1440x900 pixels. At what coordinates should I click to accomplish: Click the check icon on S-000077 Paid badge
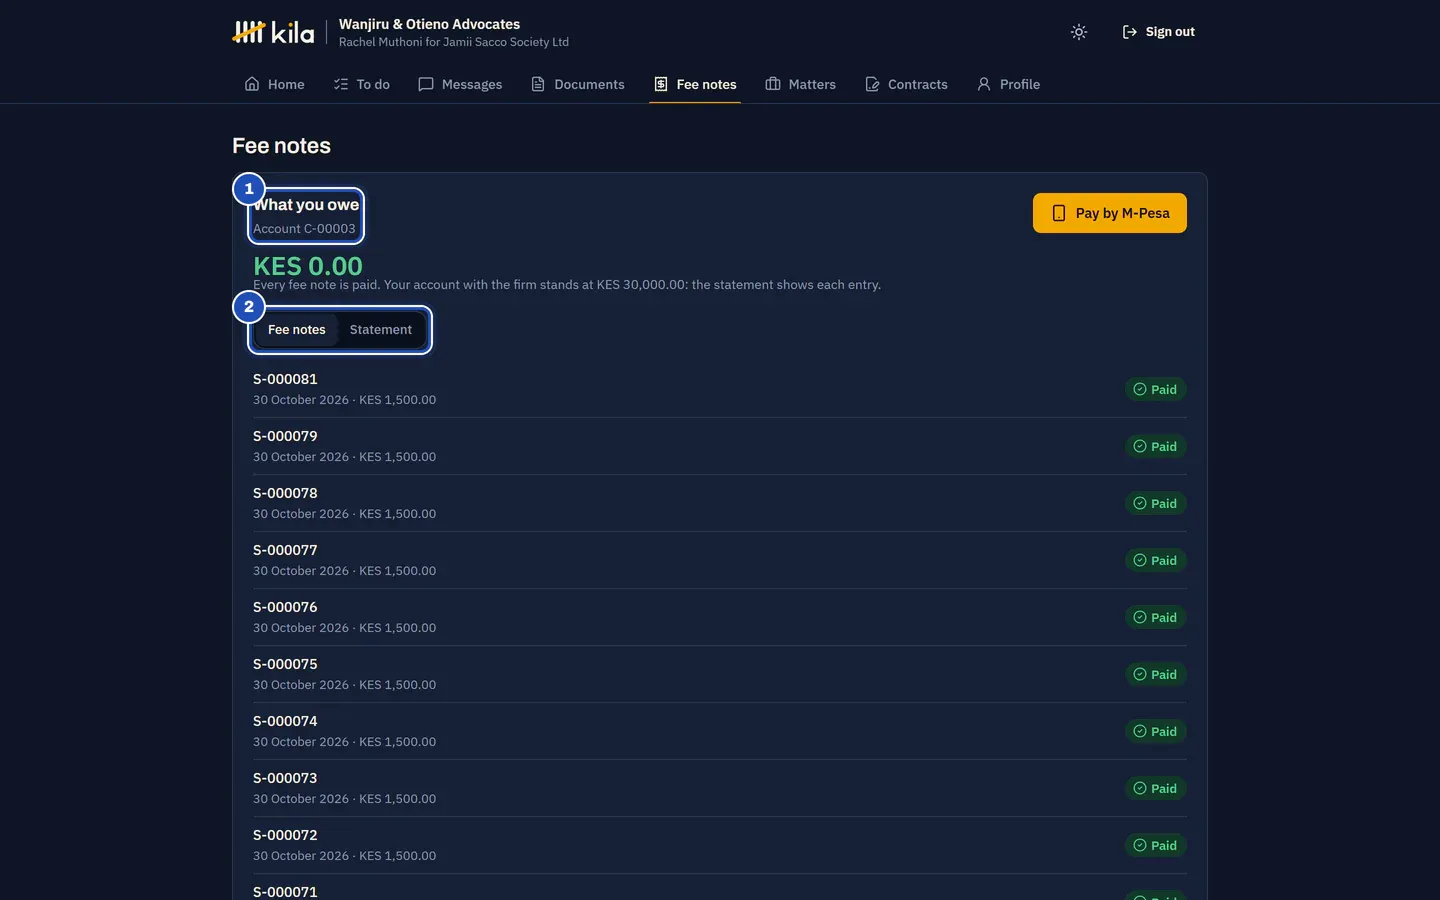pyautogui.click(x=1140, y=560)
